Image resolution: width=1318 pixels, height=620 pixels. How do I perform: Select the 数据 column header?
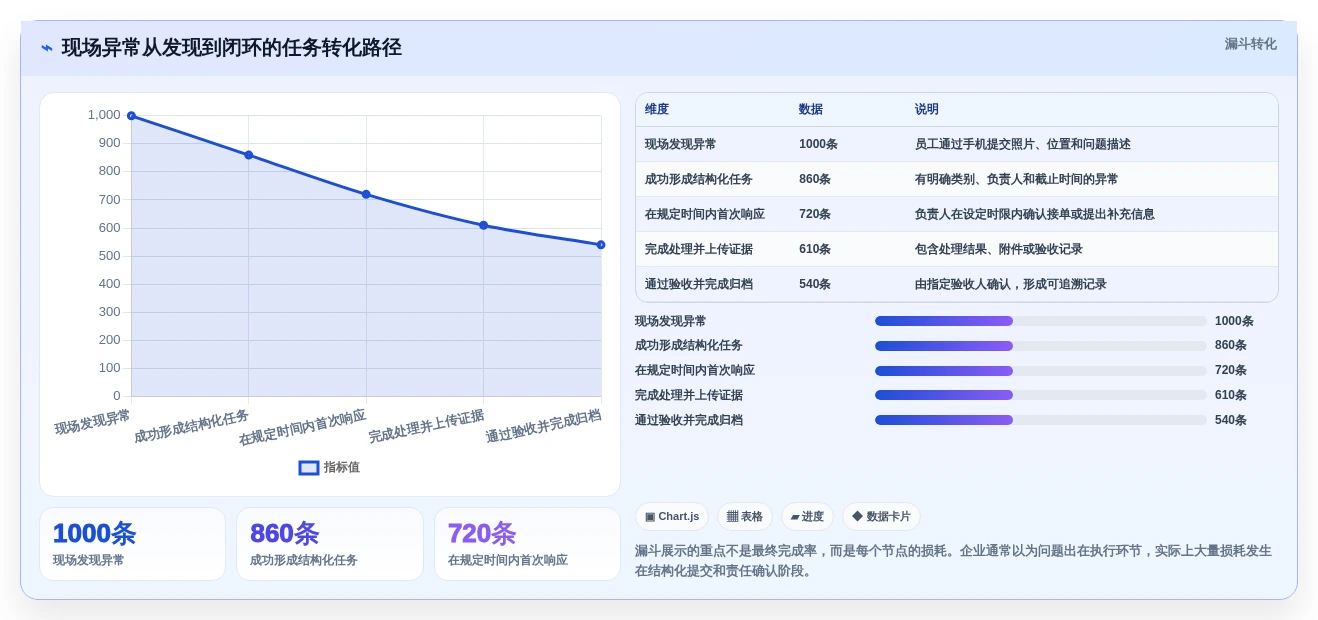(x=811, y=109)
